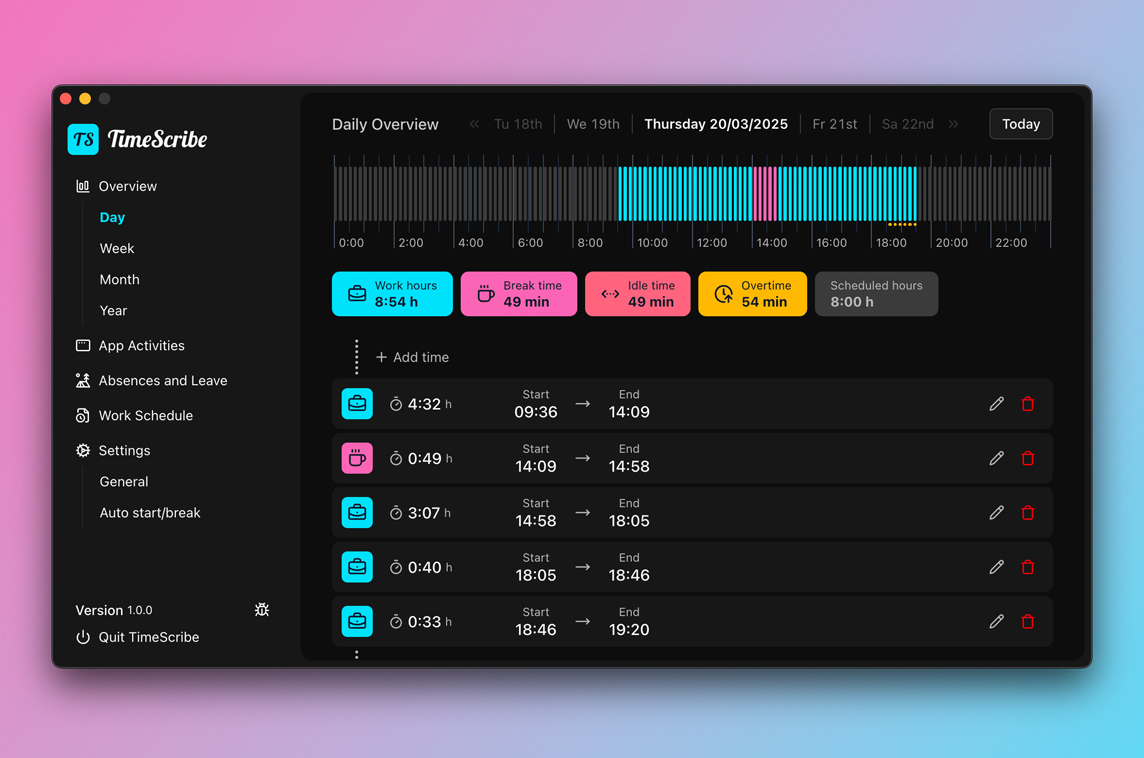
Task: Switch to the Week overview
Action: click(117, 248)
